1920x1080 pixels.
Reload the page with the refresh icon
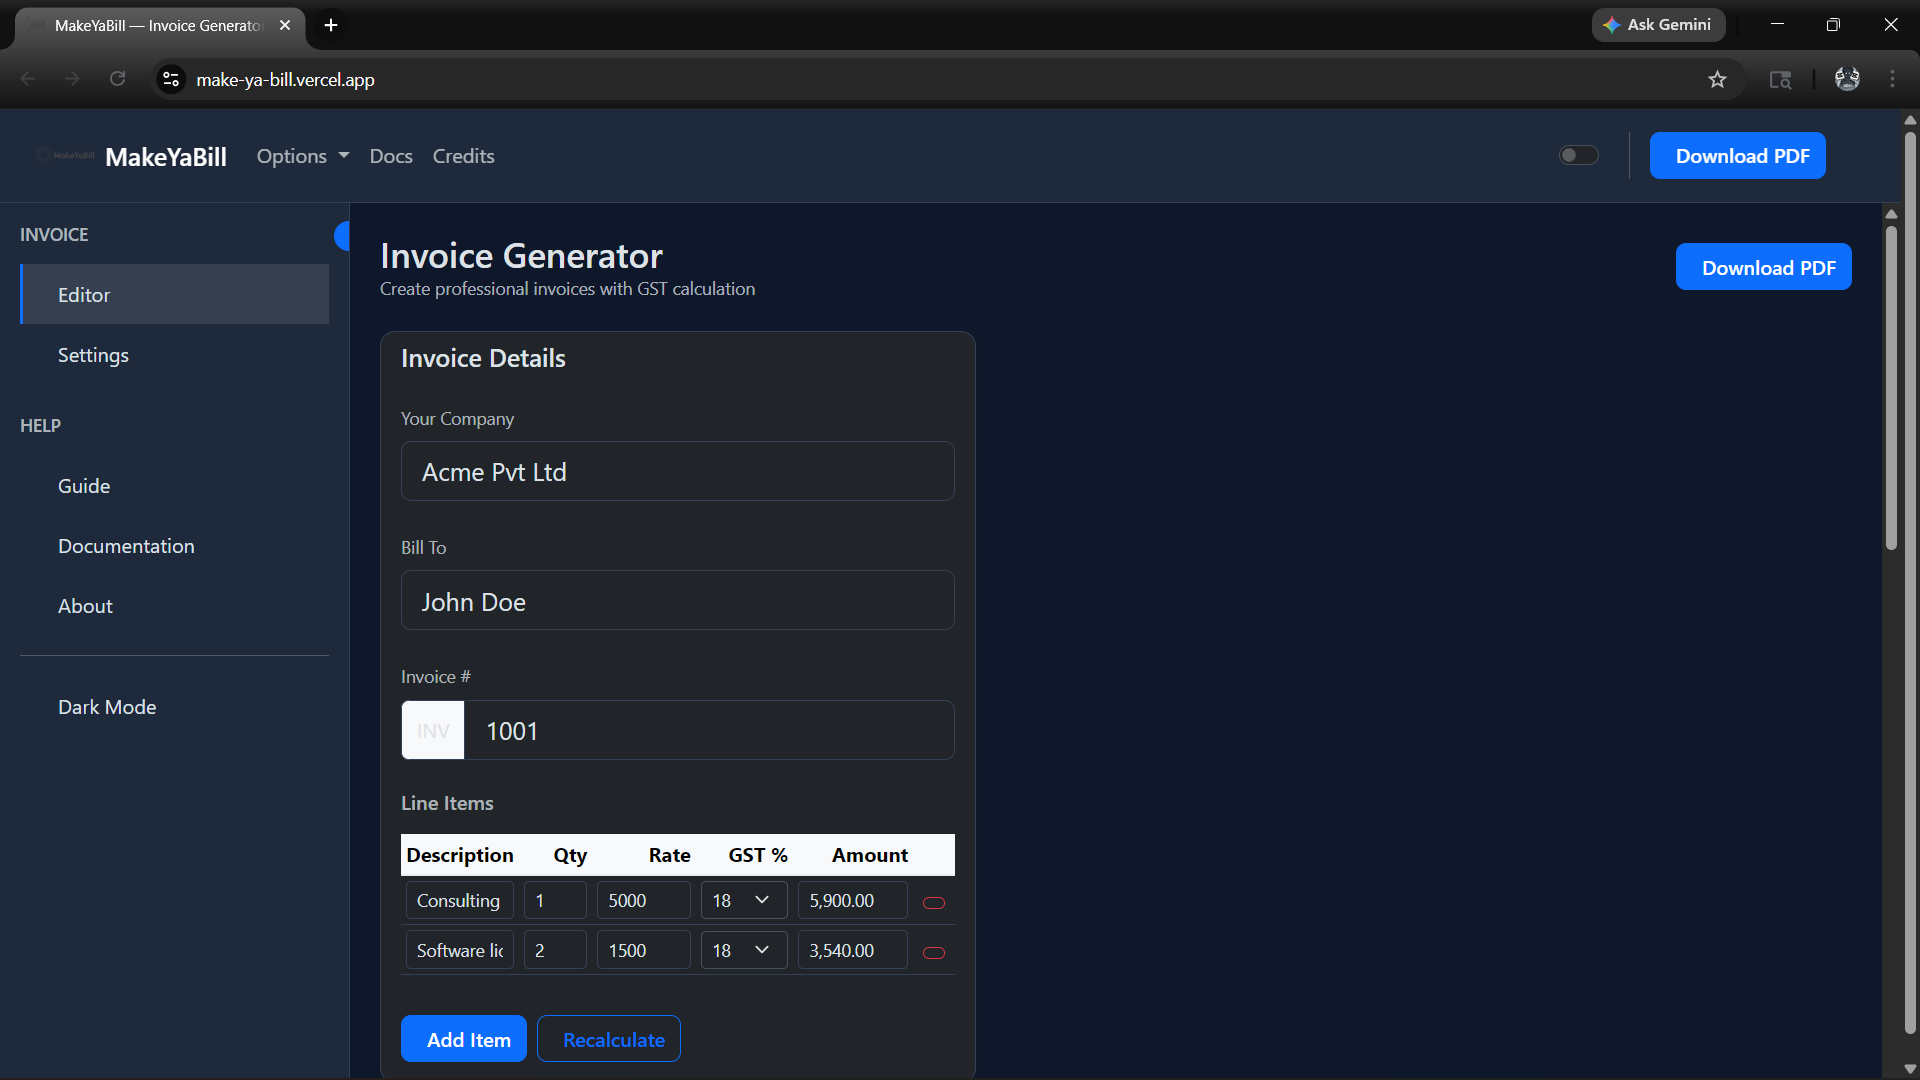[117, 79]
